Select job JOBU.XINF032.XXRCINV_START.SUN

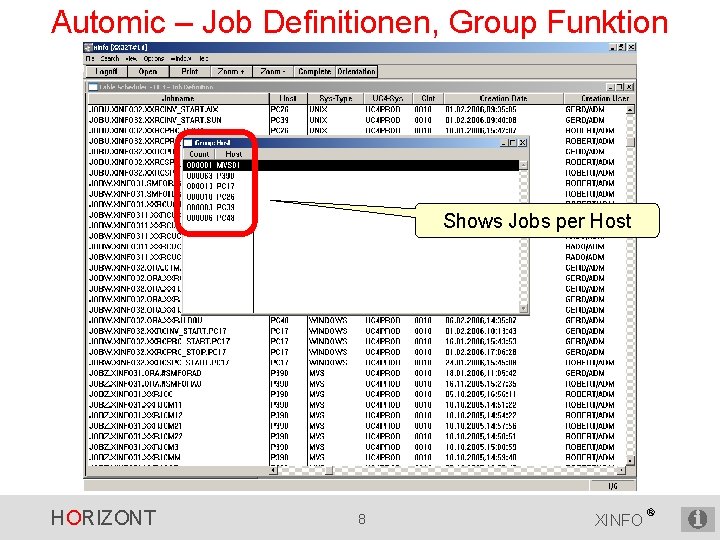[155, 120]
